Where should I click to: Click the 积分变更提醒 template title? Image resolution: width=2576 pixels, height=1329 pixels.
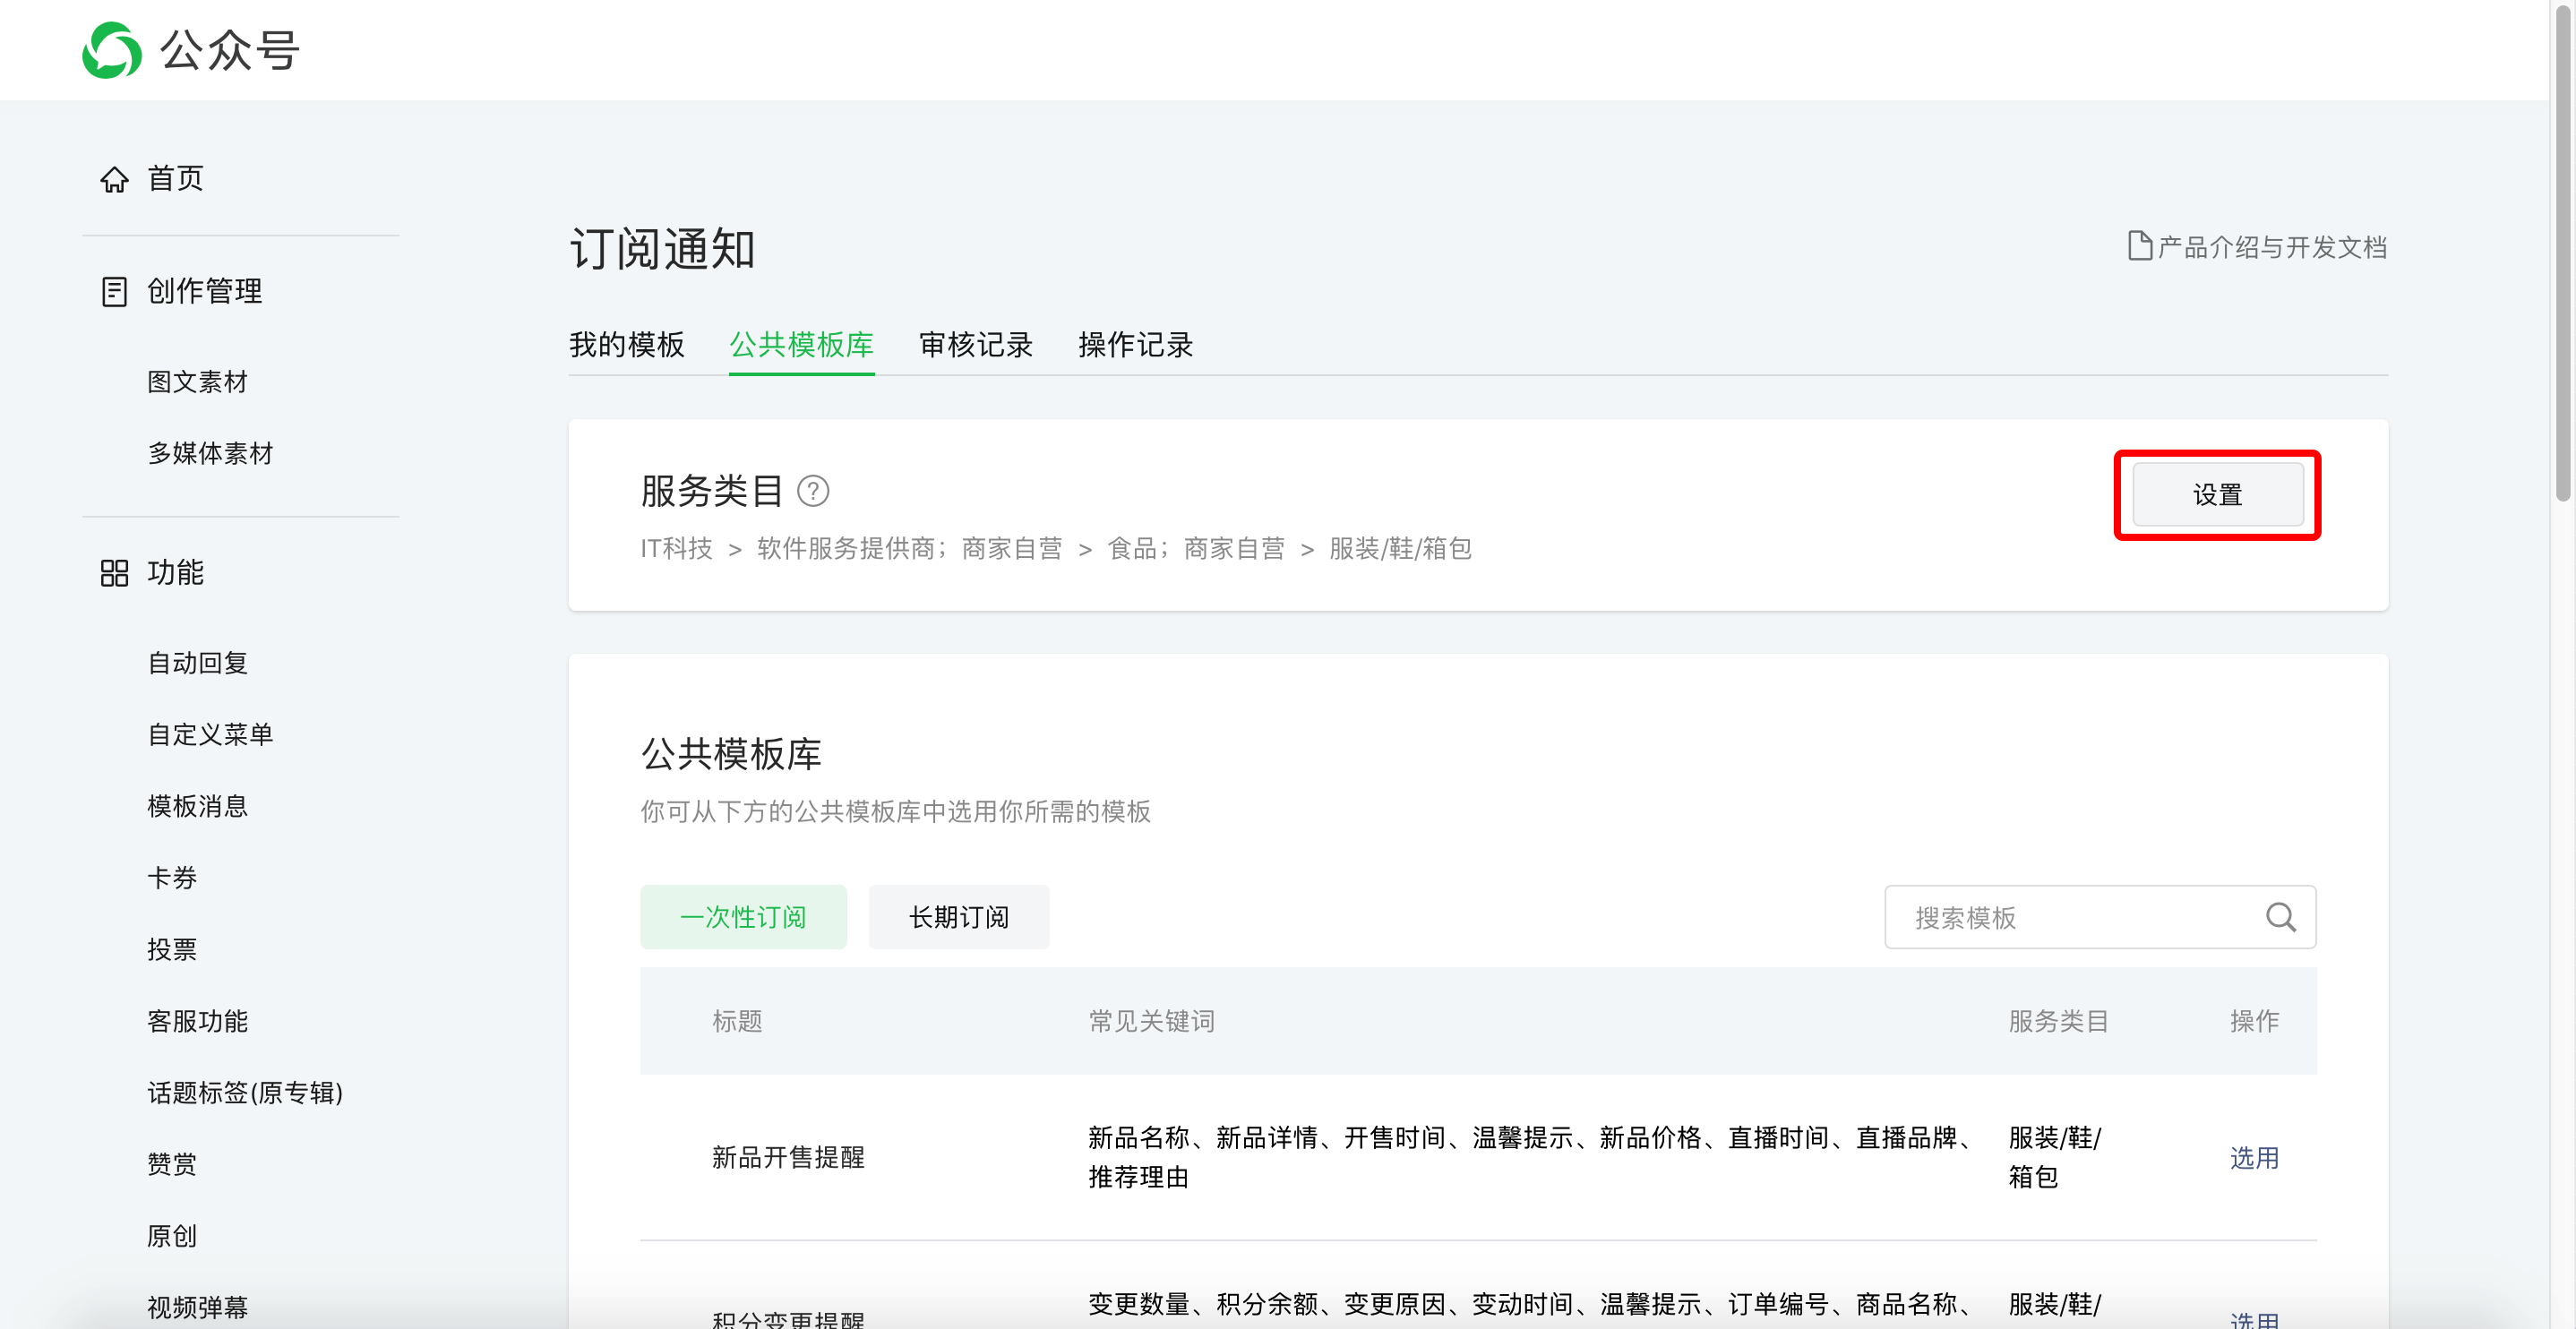click(x=788, y=1319)
